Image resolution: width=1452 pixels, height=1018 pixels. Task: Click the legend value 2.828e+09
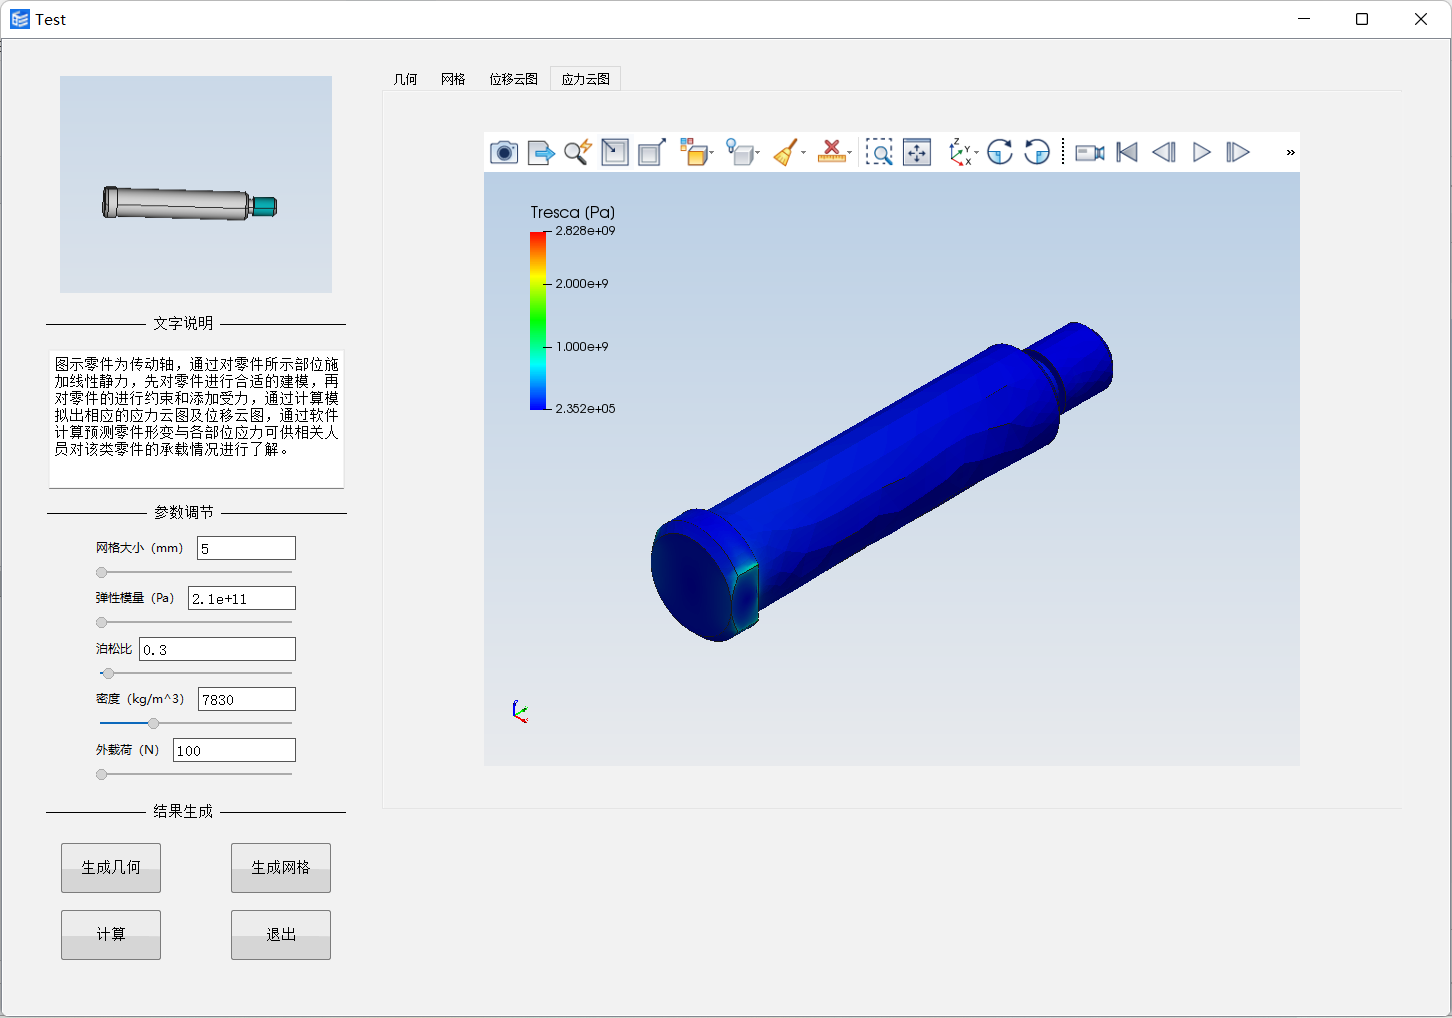point(585,230)
